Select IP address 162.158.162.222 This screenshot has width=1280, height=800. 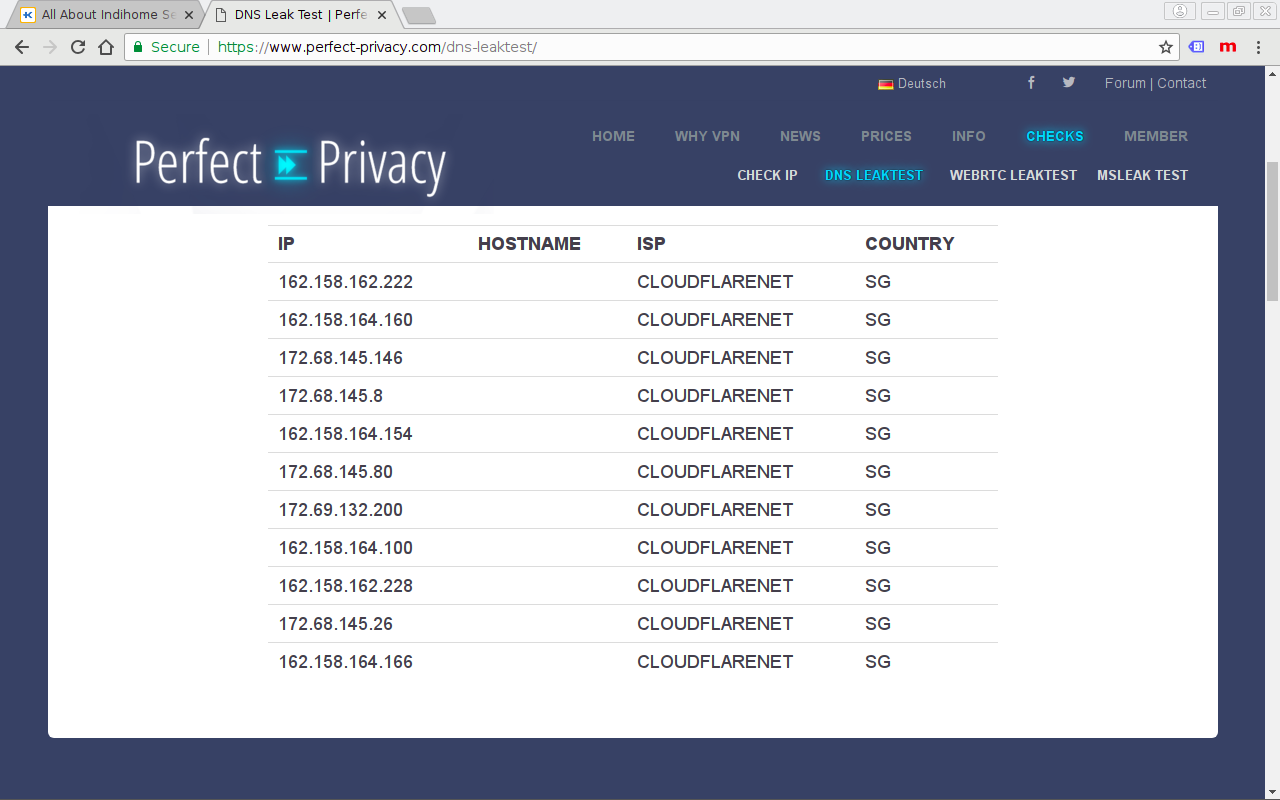tap(346, 282)
